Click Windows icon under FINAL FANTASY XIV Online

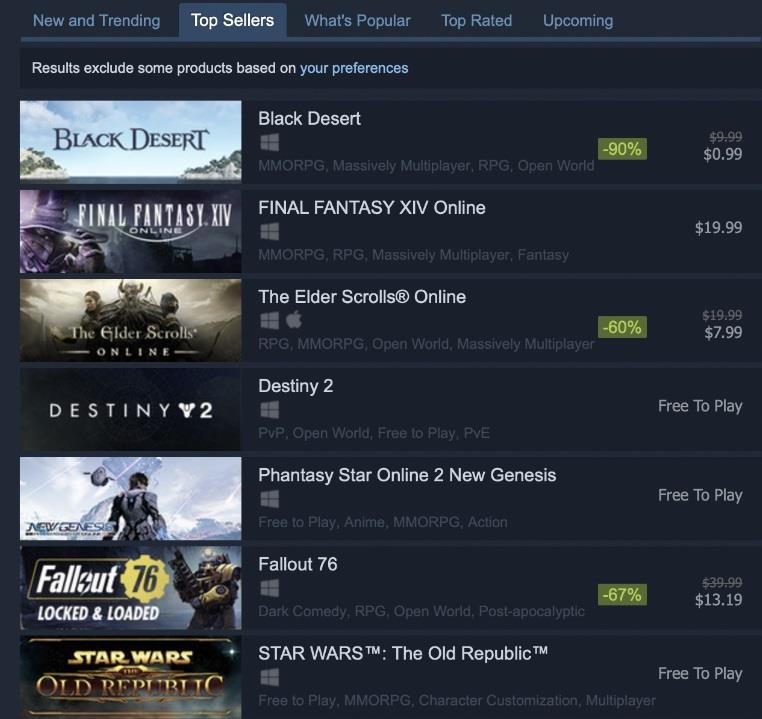(x=269, y=232)
